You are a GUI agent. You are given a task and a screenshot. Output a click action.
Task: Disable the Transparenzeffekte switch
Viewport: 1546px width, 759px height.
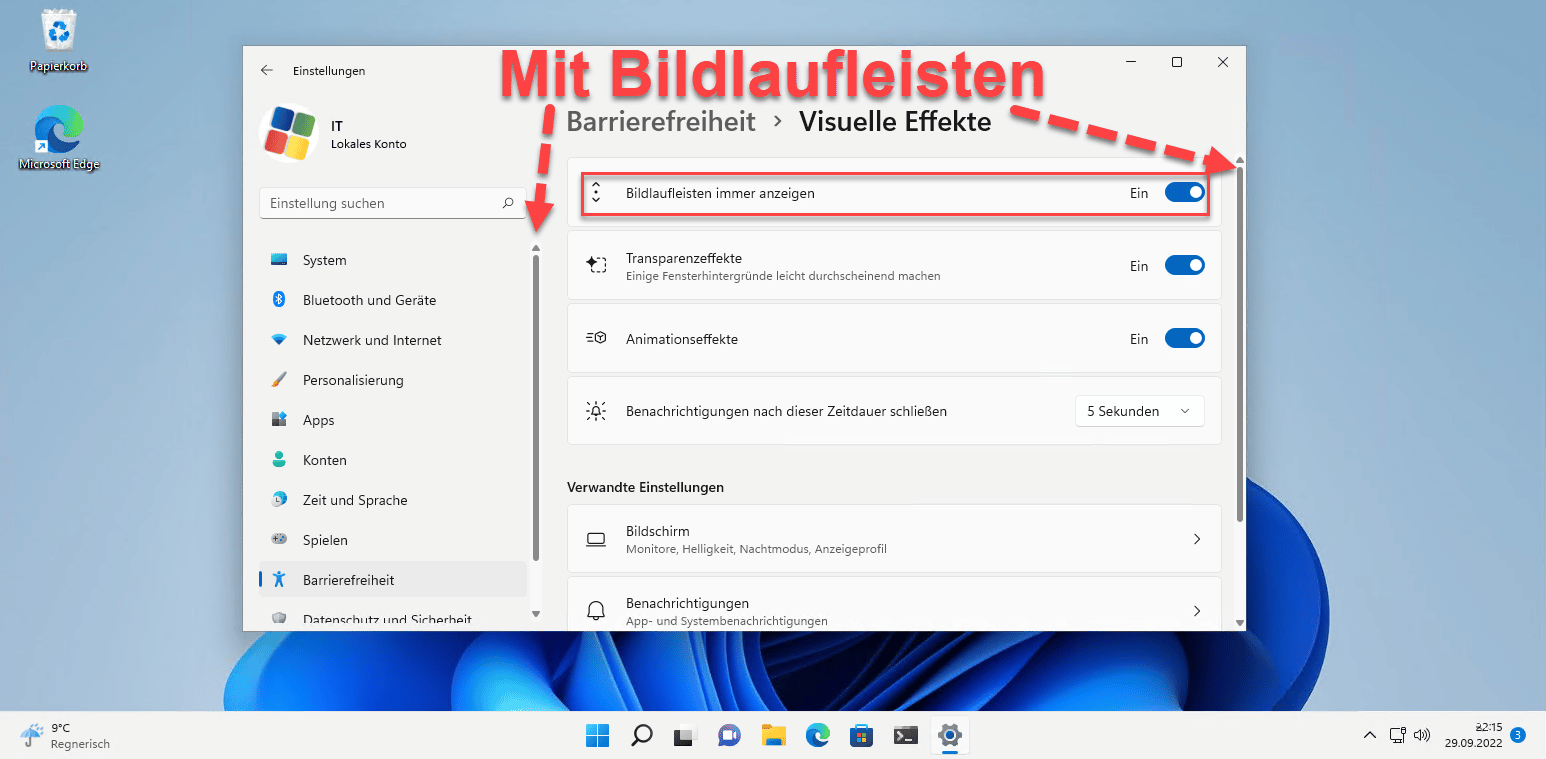tap(1185, 266)
